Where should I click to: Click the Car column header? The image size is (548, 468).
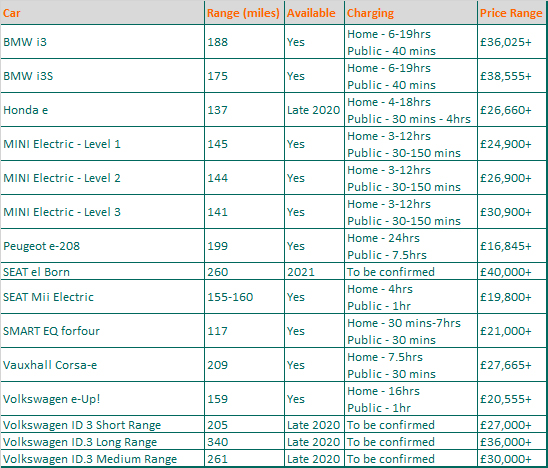tap(102, 13)
